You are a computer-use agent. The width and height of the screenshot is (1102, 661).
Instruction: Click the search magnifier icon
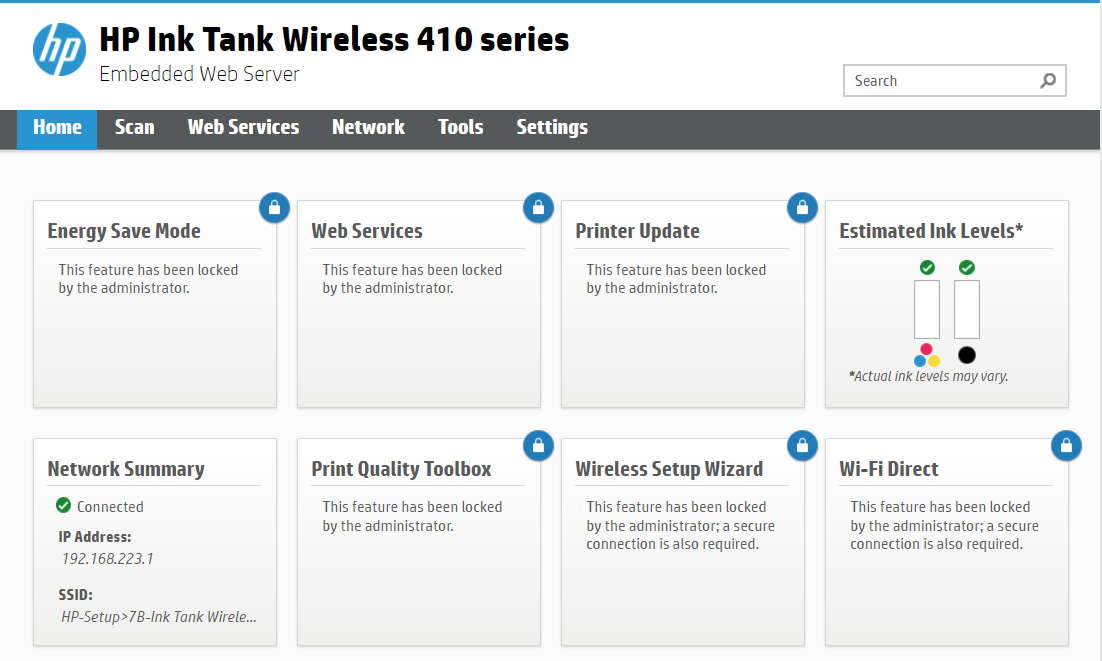(x=1047, y=80)
